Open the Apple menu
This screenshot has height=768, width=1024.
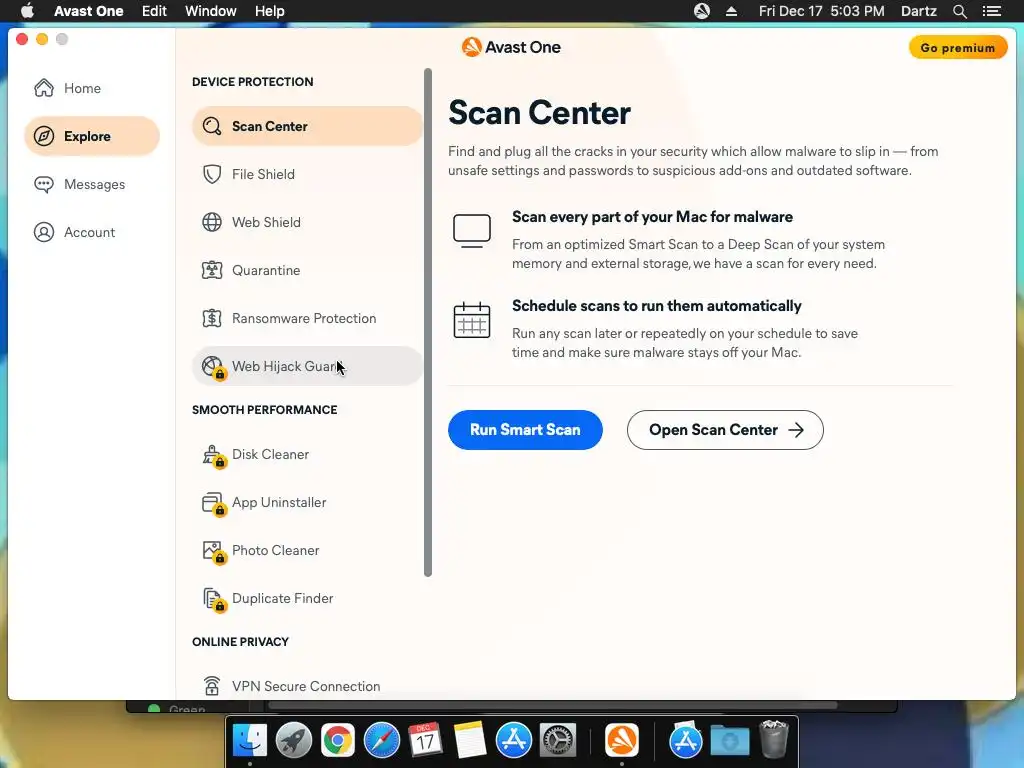[x=27, y=11]
